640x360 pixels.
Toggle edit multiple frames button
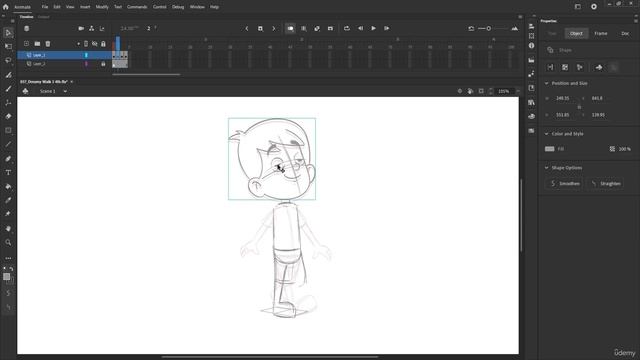304,29
